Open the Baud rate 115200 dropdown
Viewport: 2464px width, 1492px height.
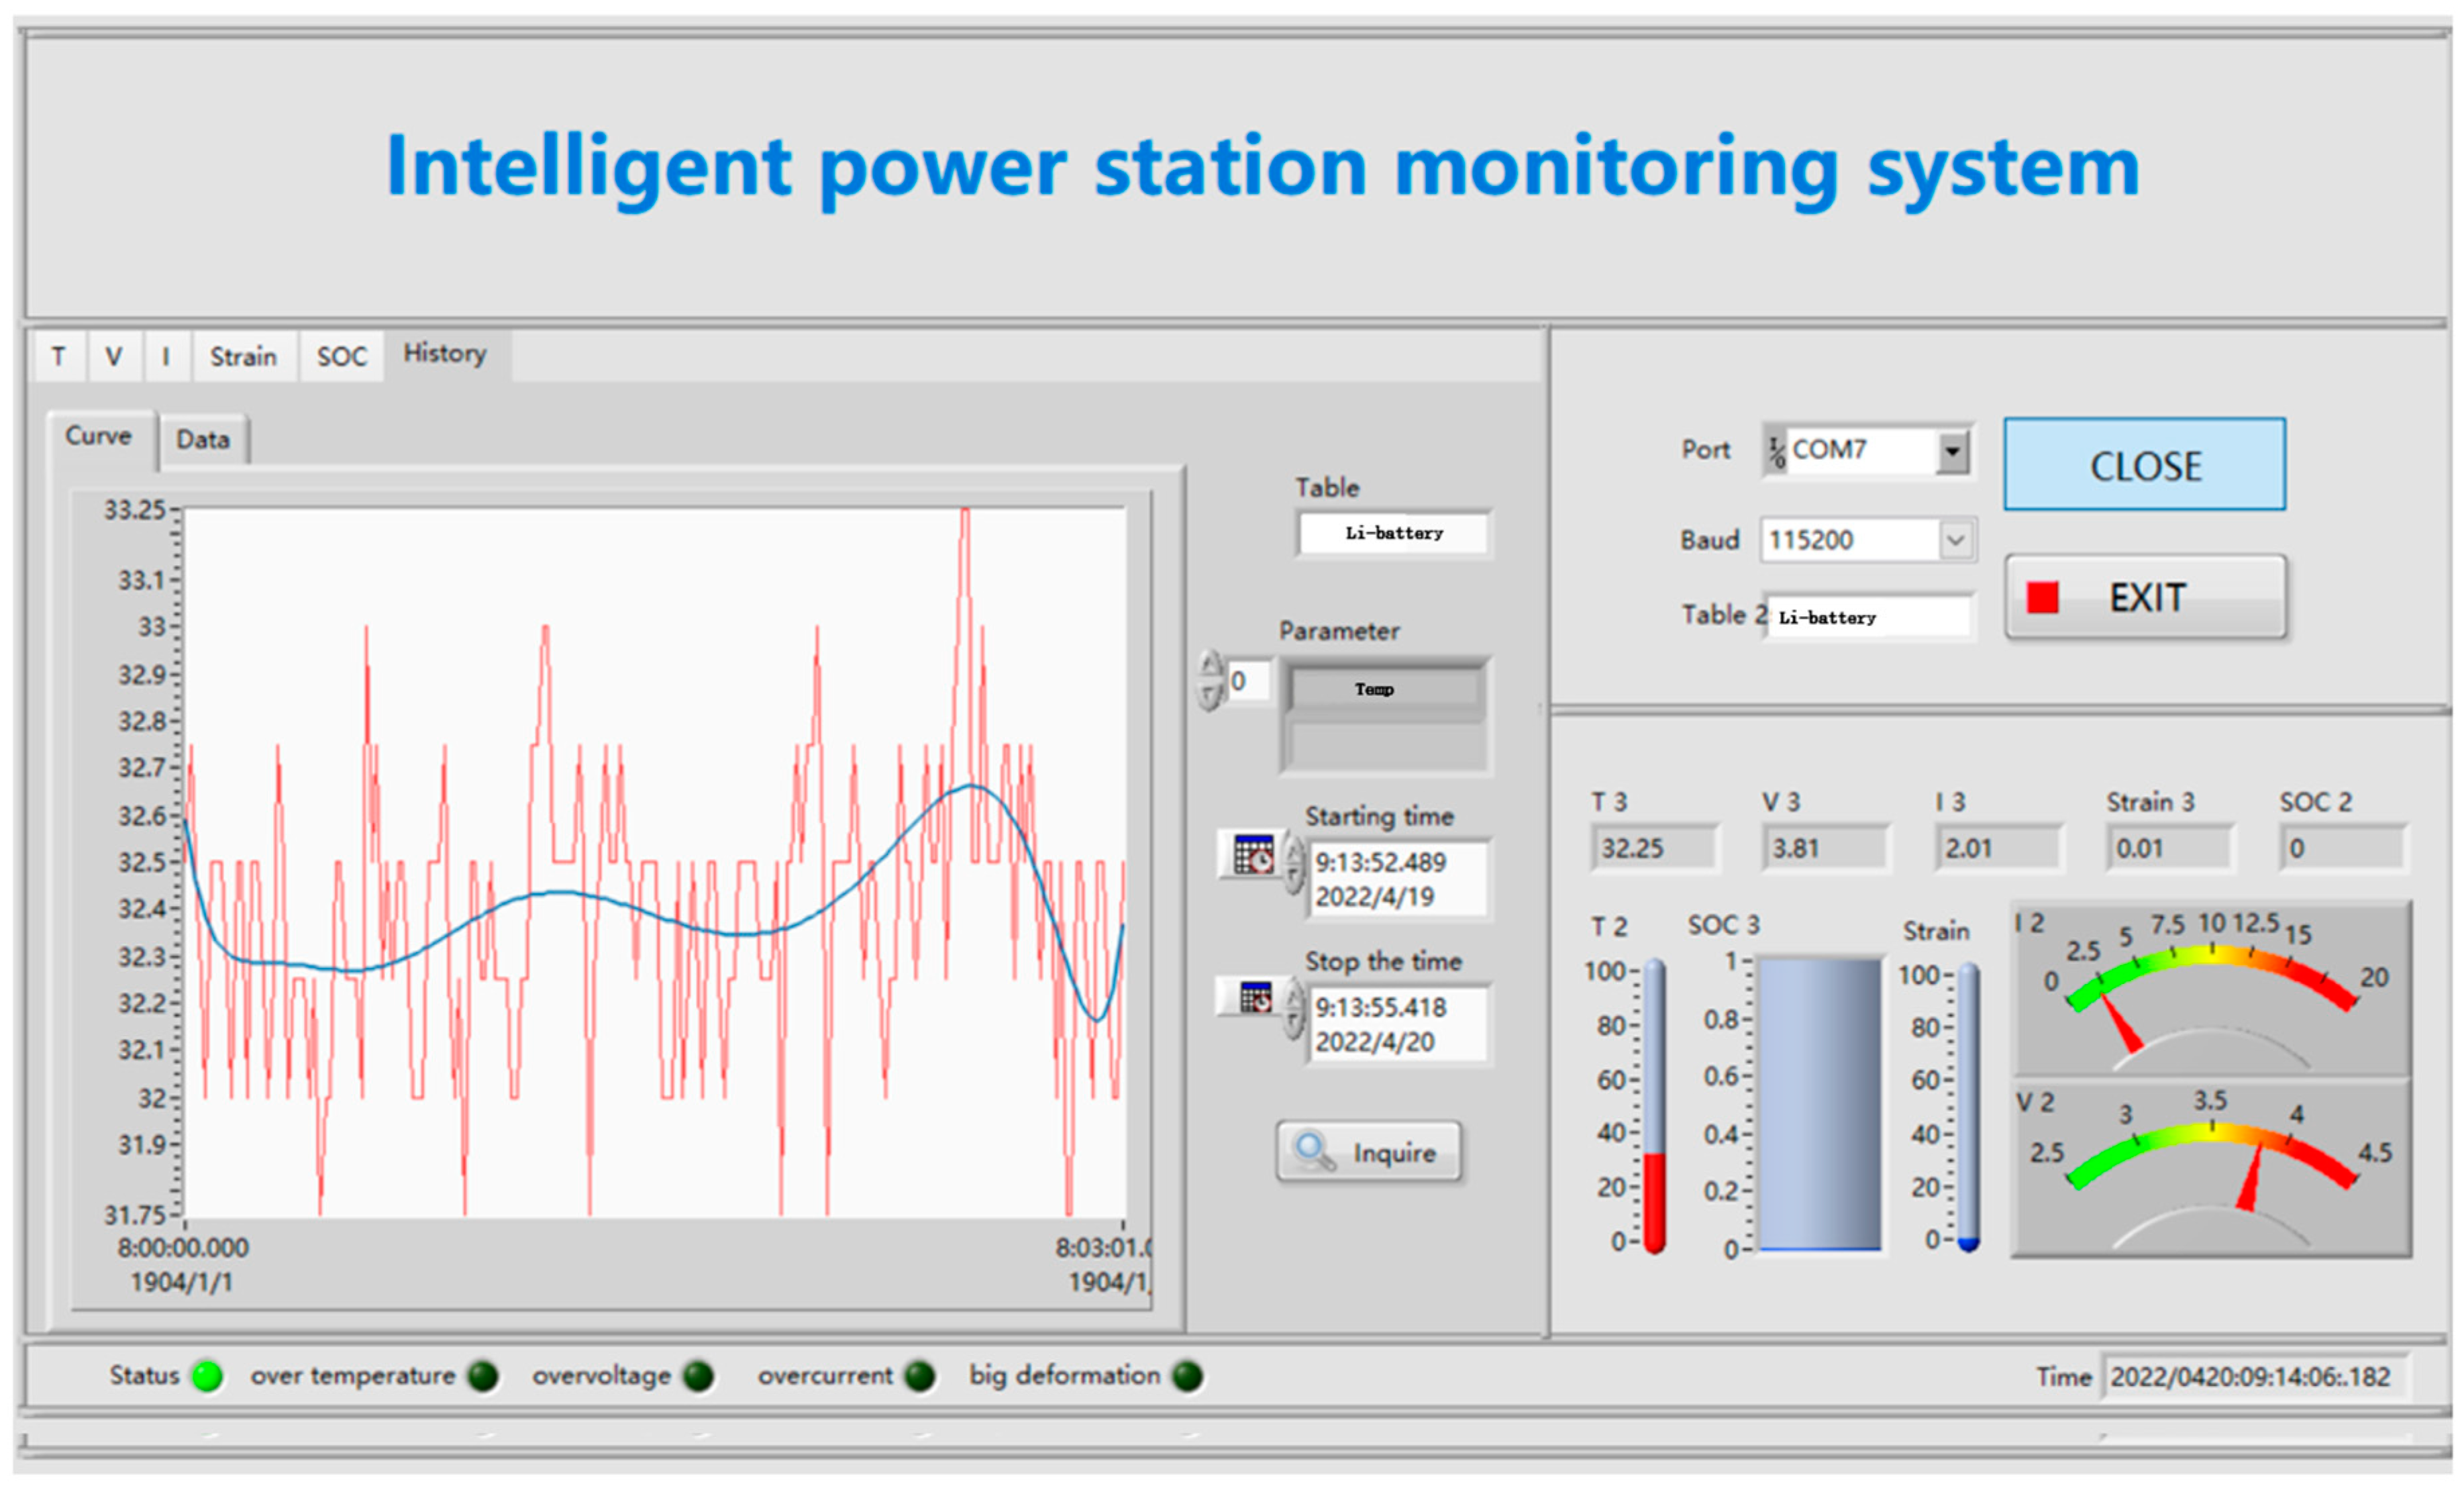tap(1956, 540)
